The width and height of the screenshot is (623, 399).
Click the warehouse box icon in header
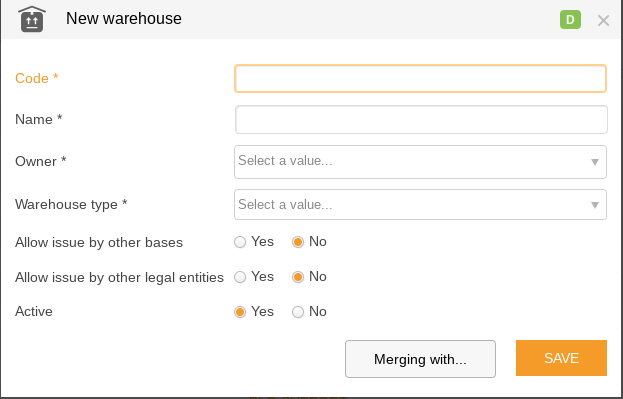click(x=32, y=19)
